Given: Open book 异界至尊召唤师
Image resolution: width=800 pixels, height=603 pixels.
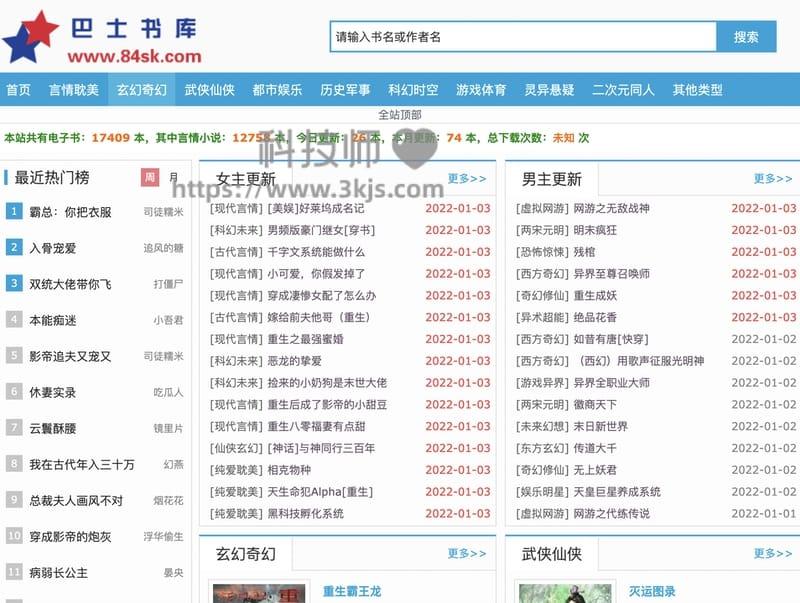Looking at the screenshot, I should (x=611, y=274).
